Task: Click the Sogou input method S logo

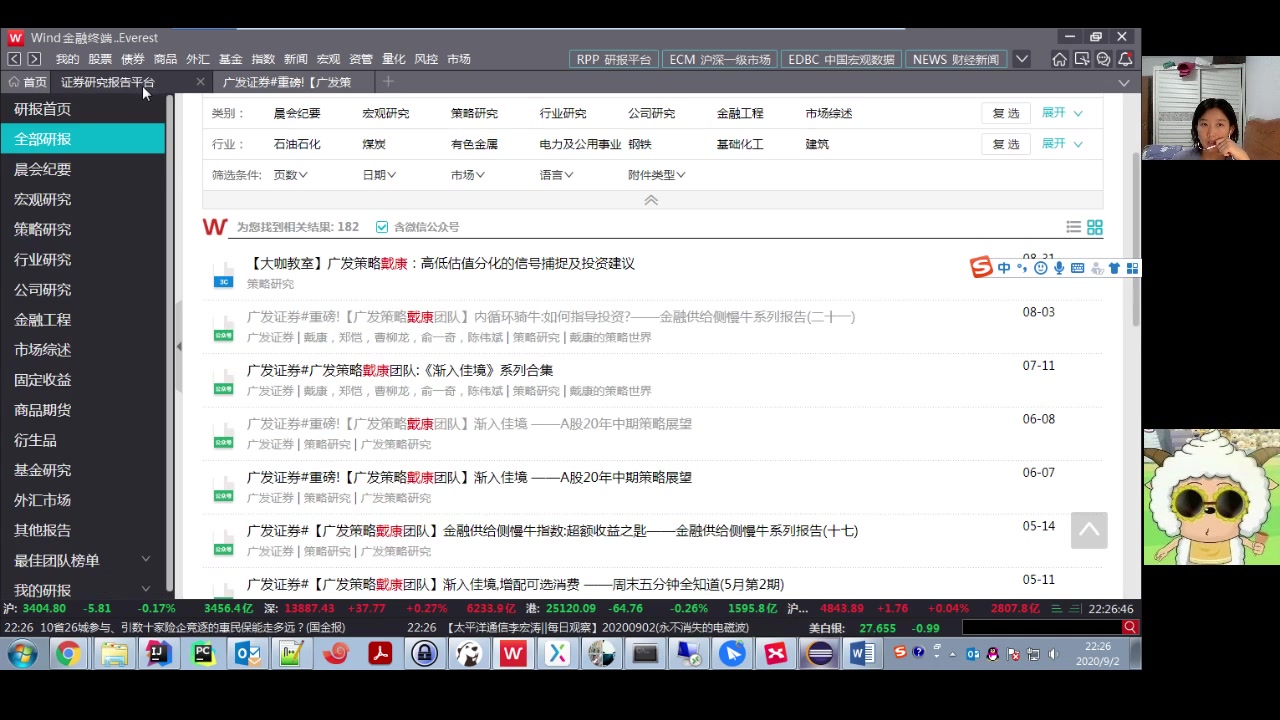Action: [x=981, y=267]
